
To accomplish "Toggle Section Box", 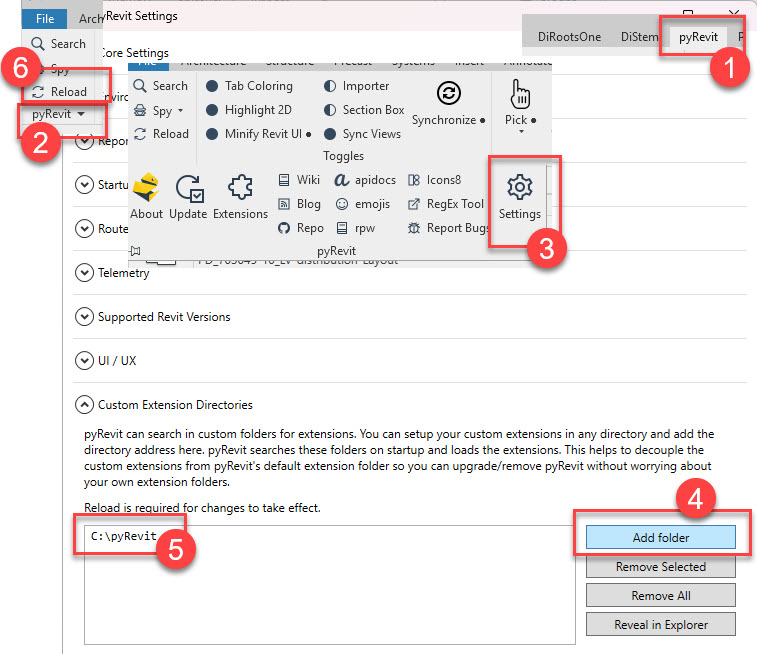I will (x=364, y=110).
